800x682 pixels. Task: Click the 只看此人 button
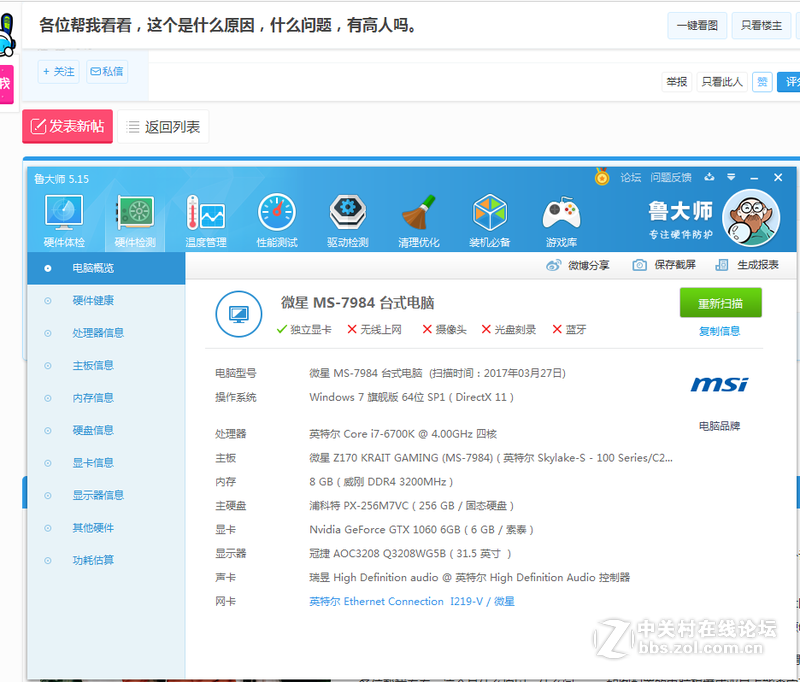722,82
